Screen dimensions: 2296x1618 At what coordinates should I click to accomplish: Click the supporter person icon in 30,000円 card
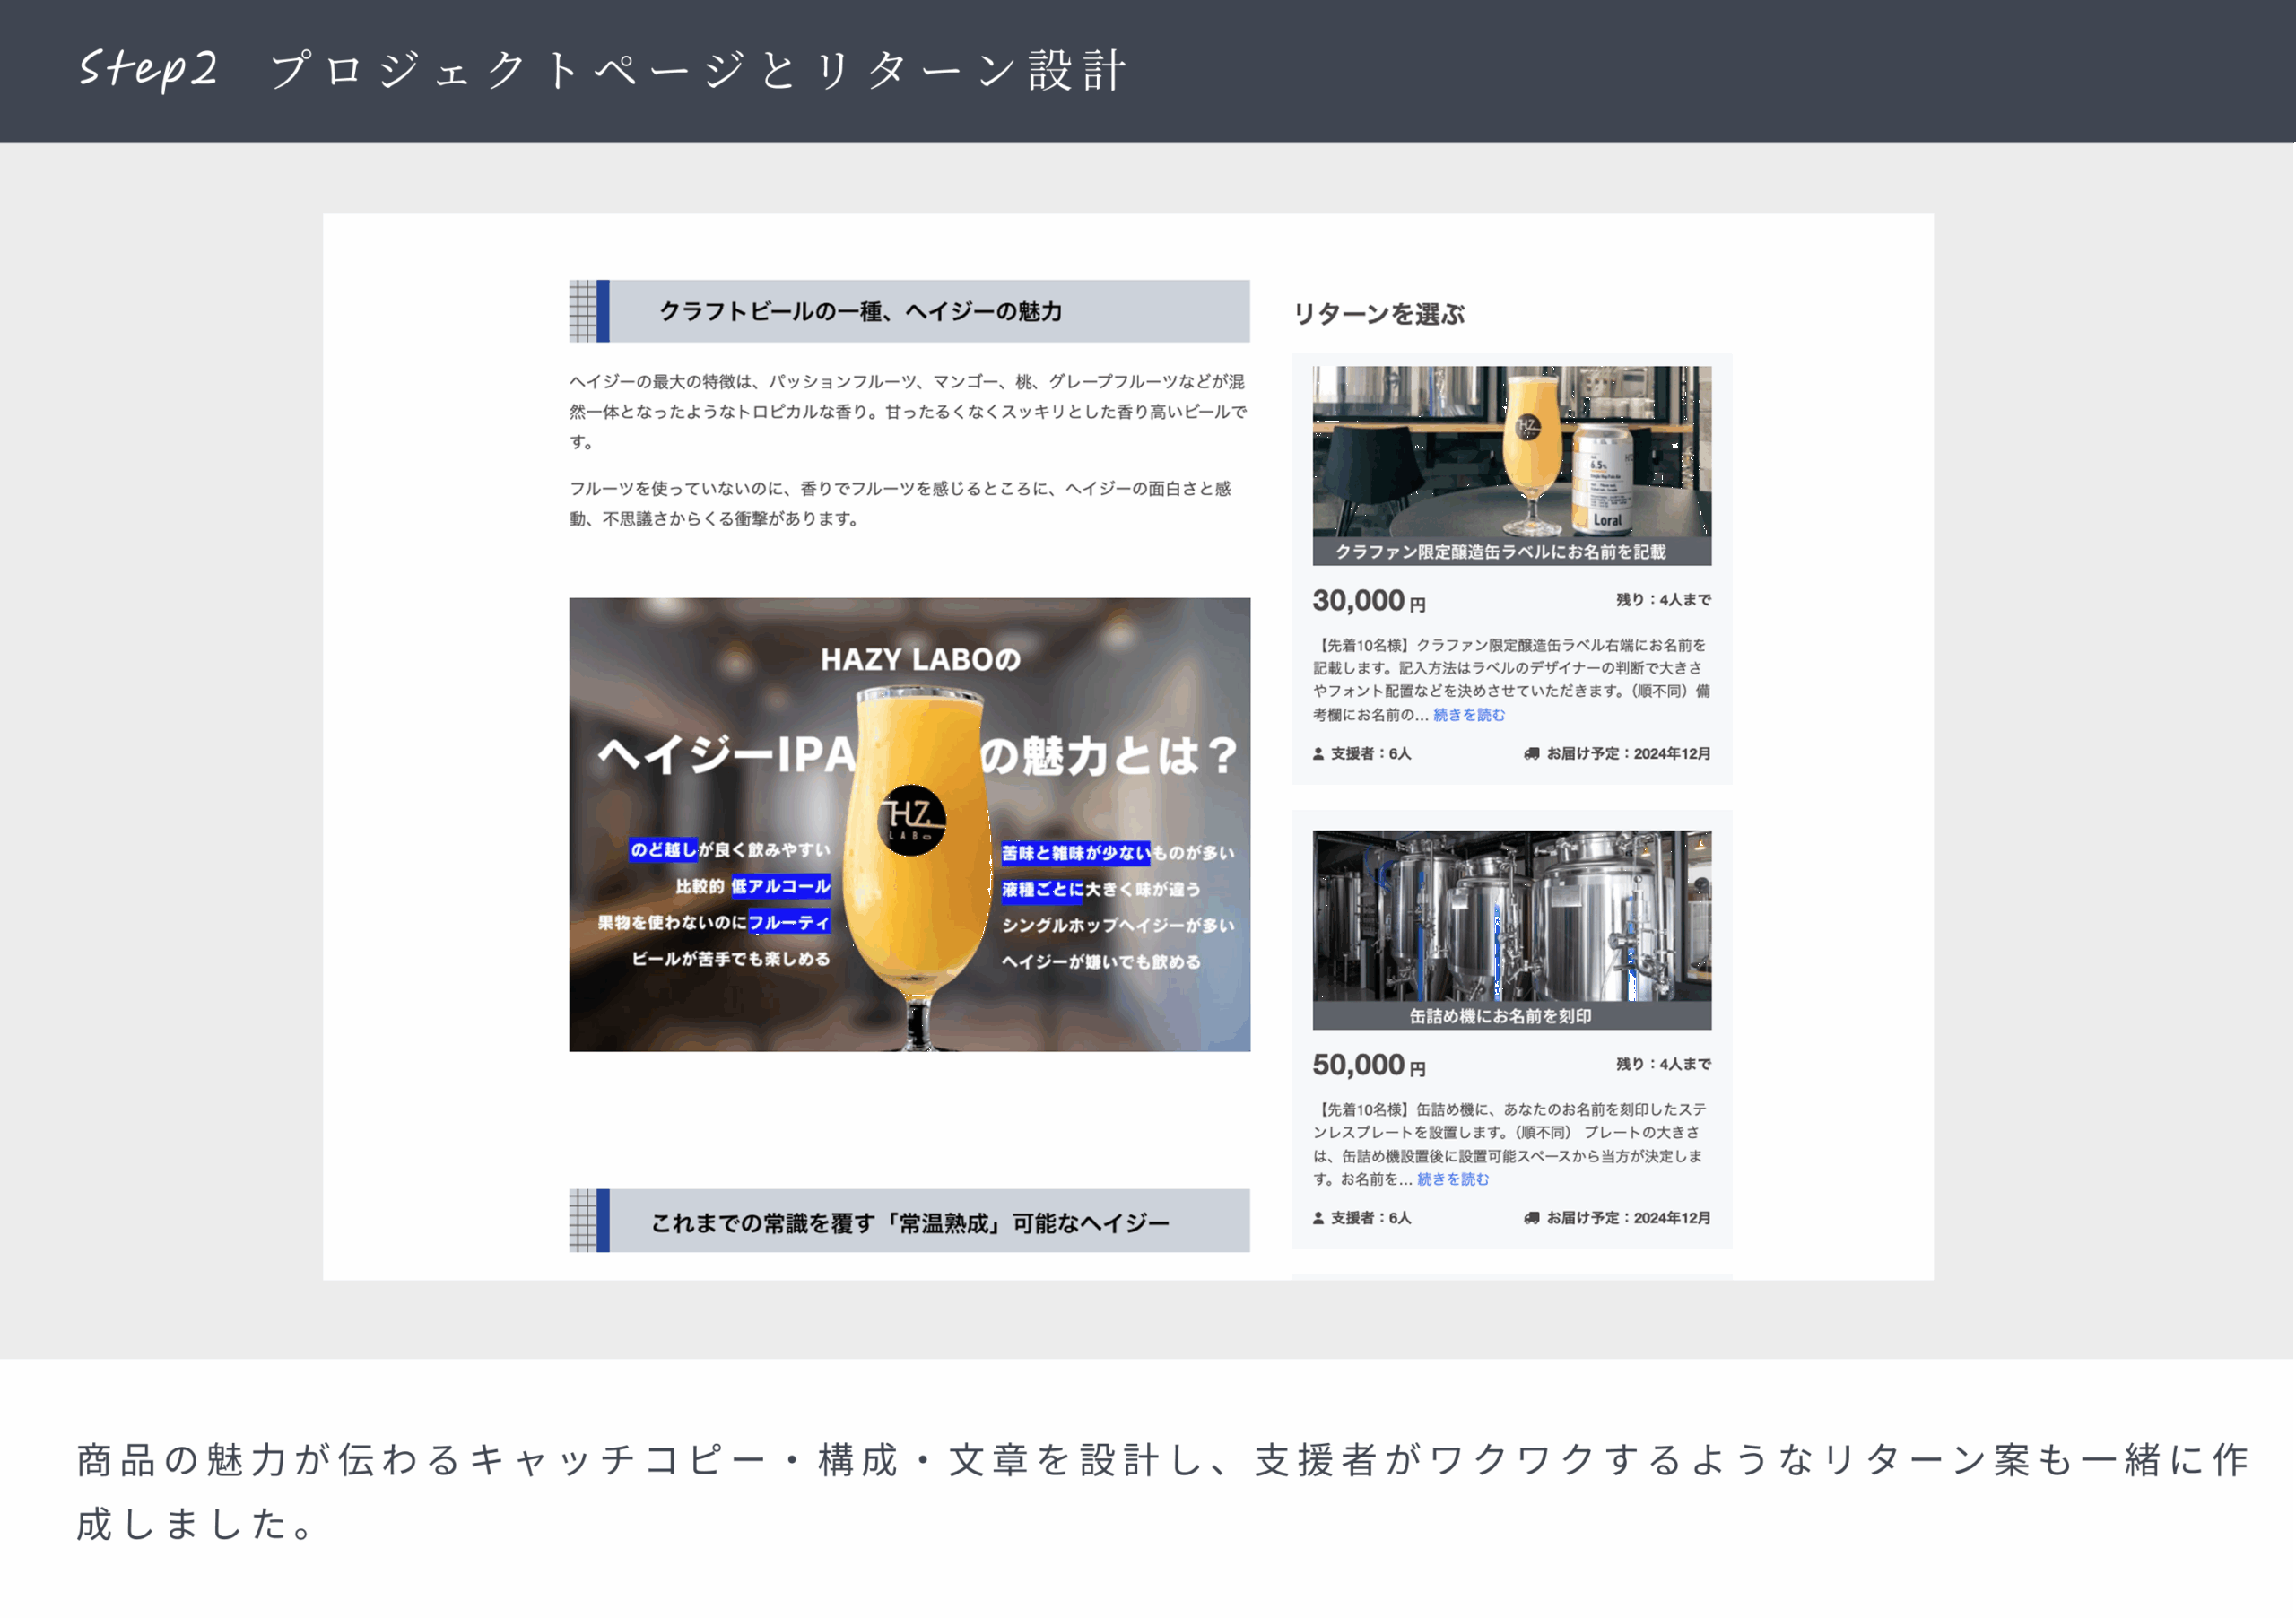pos(1318,753)
